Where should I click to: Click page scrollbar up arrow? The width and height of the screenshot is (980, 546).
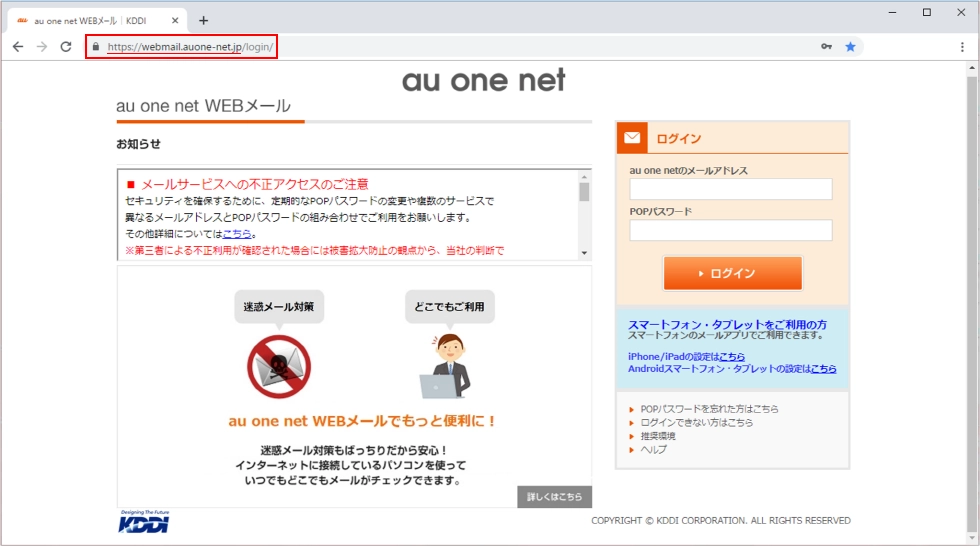[972, 68]
